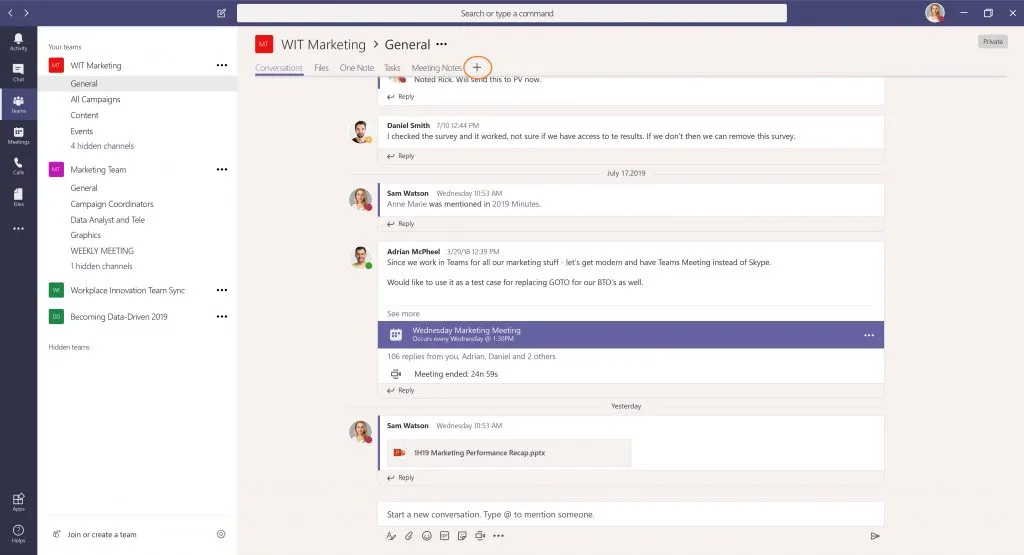This screenshot has height=555, width=1024.
Task: Open more options for General channel header
Action: (x=442, y=44)
